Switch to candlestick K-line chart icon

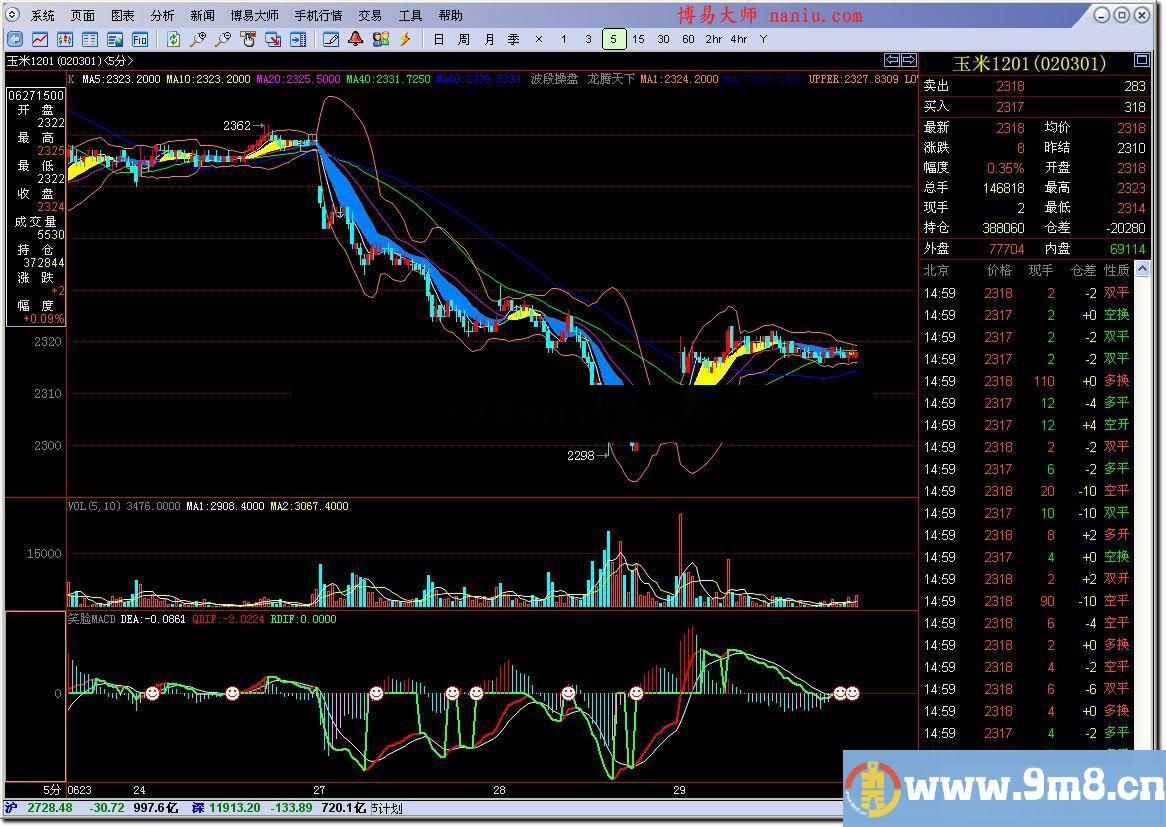click(x=65, y=39)
